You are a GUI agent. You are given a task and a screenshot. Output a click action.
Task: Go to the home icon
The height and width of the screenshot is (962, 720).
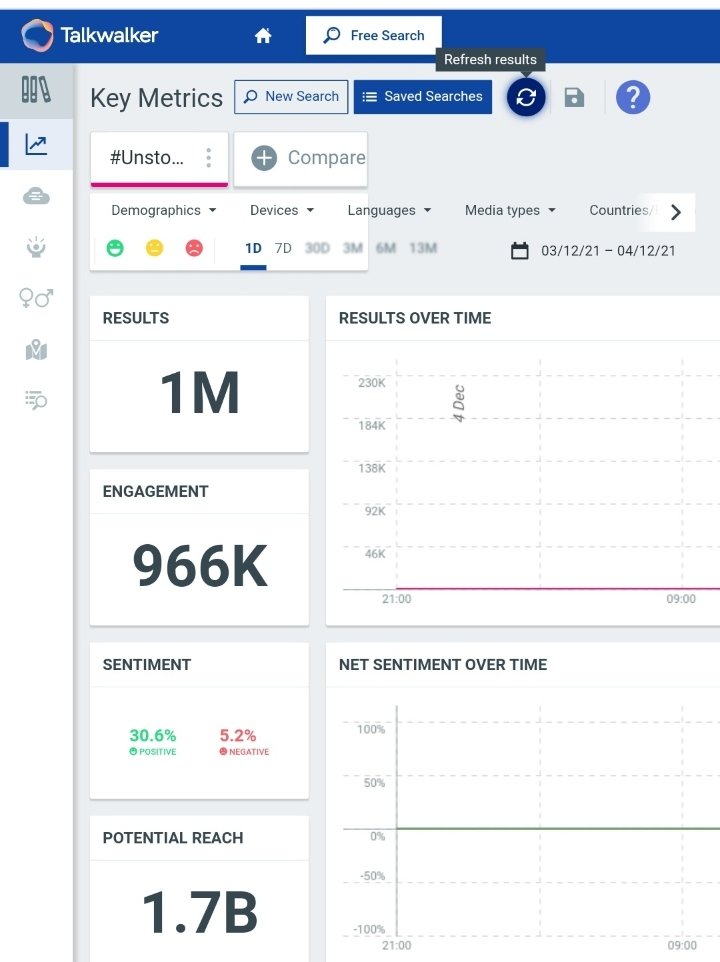click(263, 36)
